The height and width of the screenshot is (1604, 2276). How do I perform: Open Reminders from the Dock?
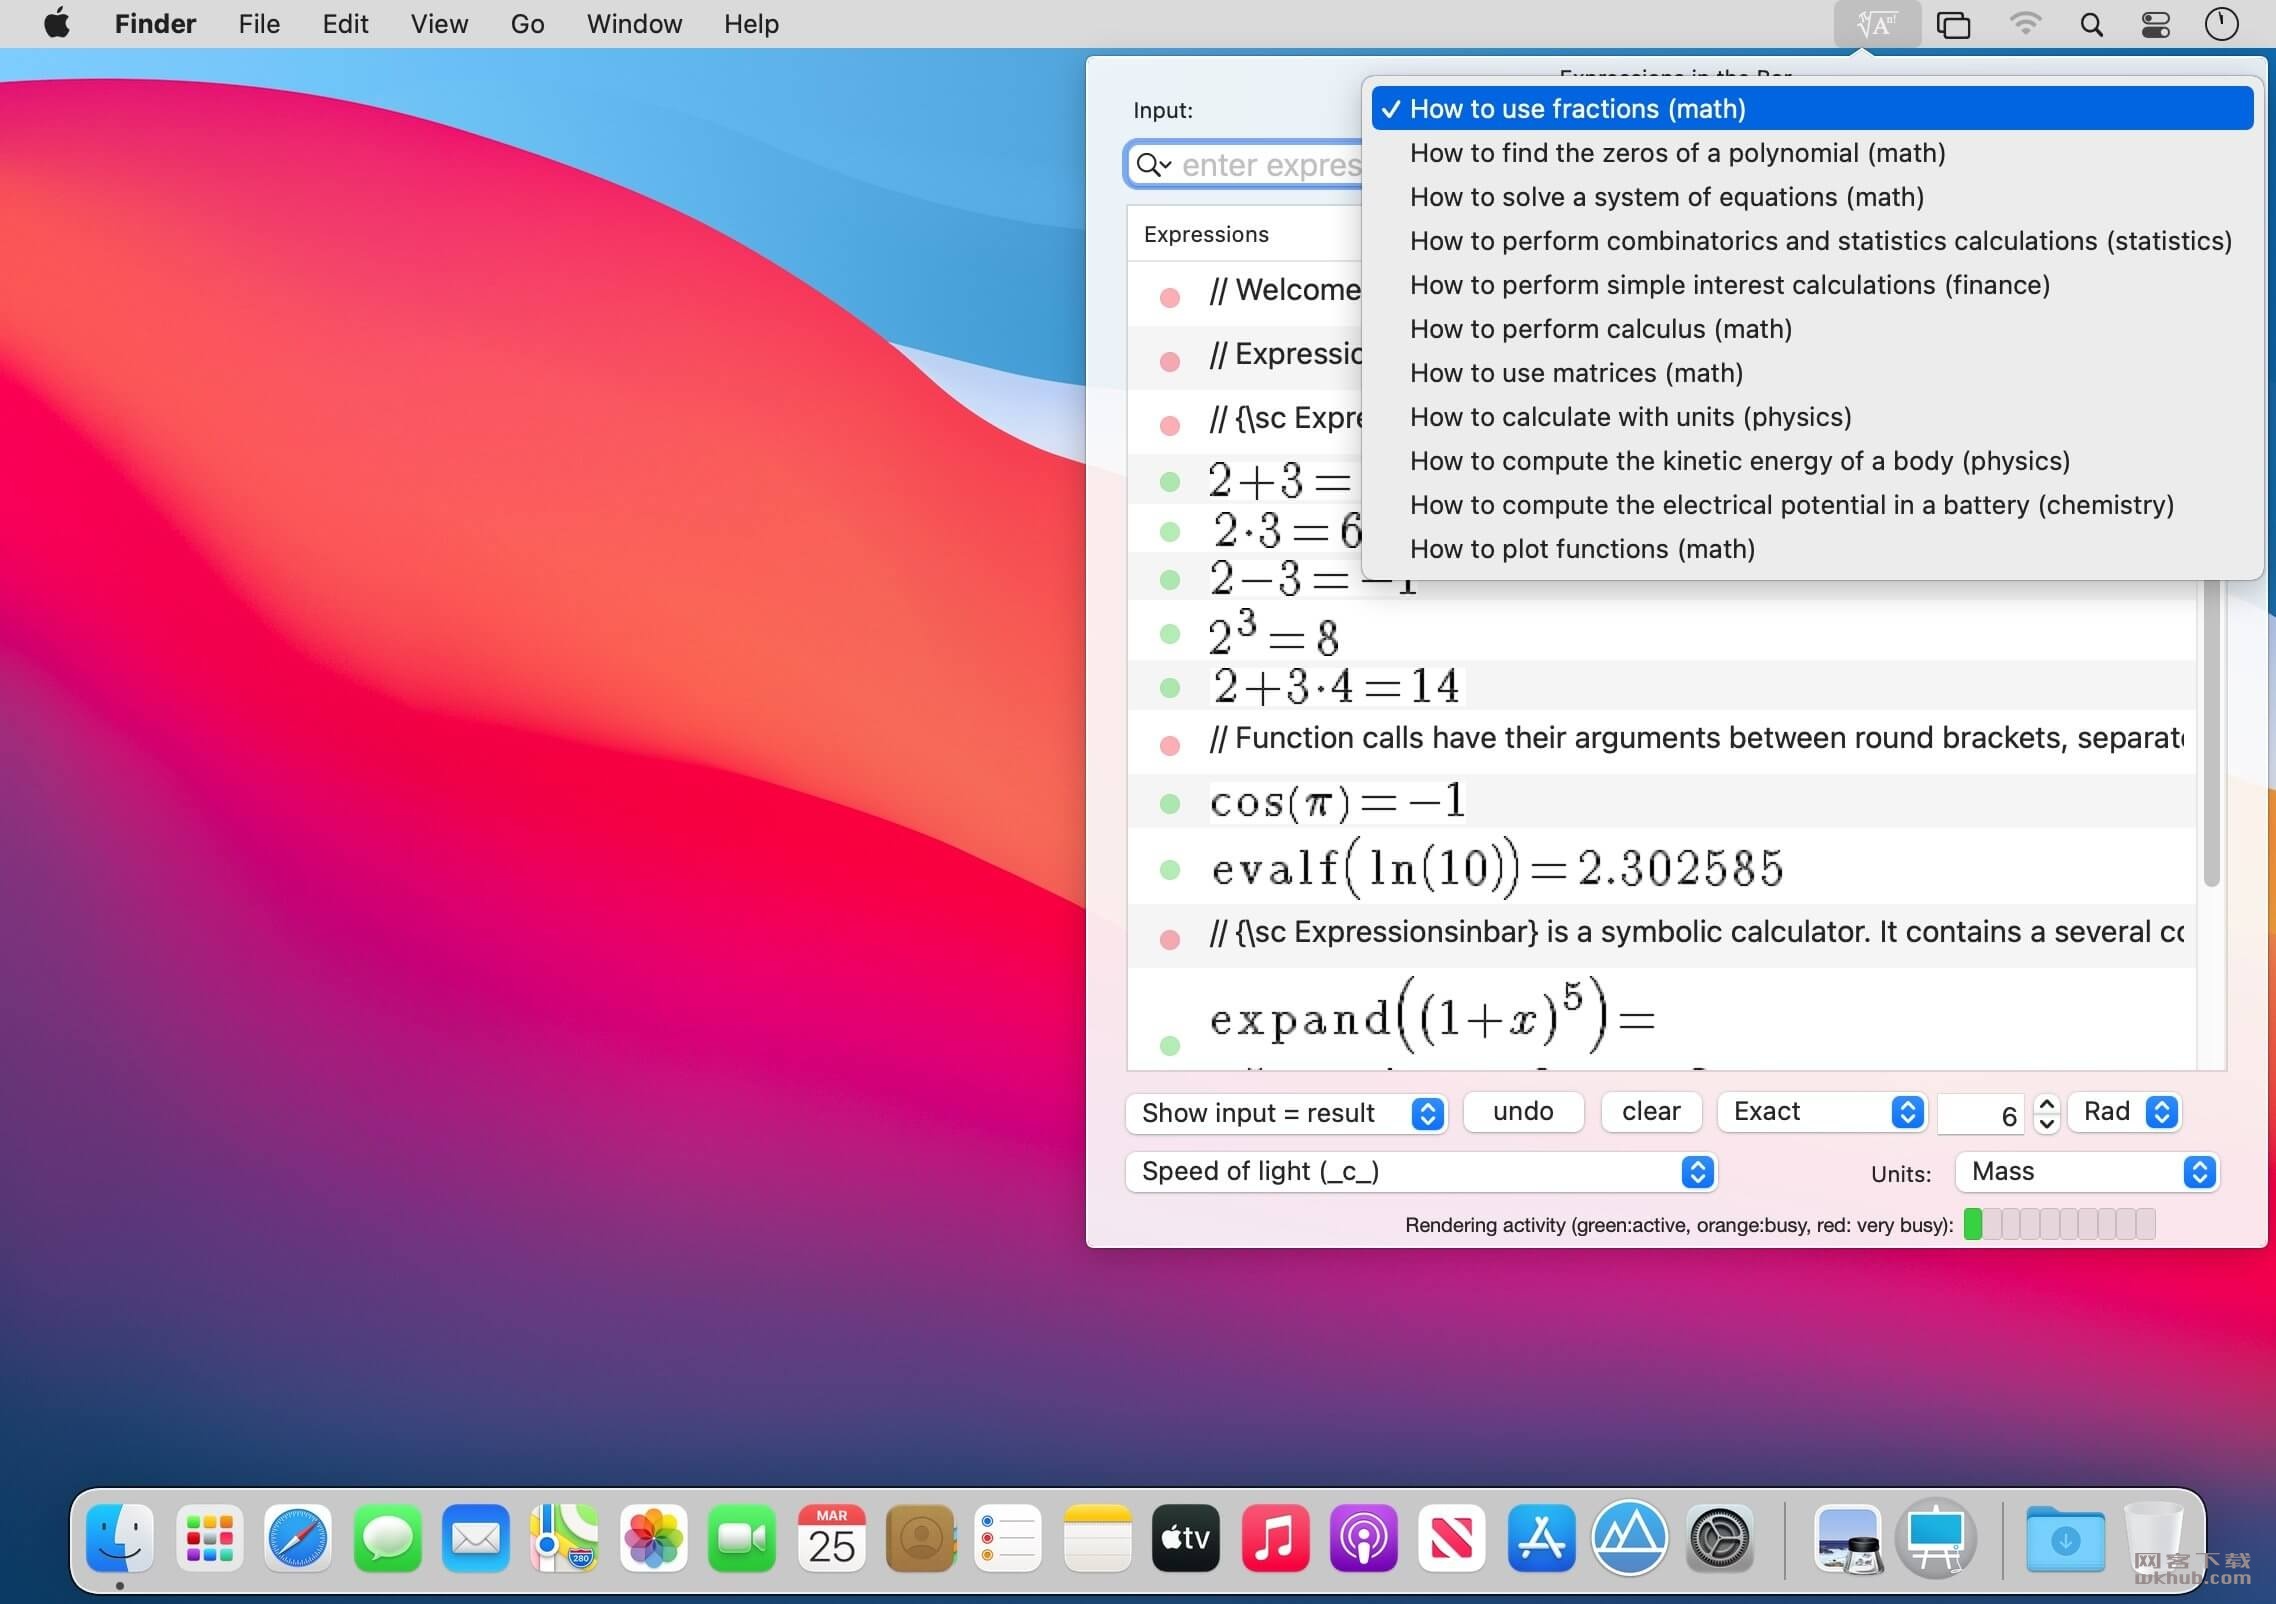1008,1537
